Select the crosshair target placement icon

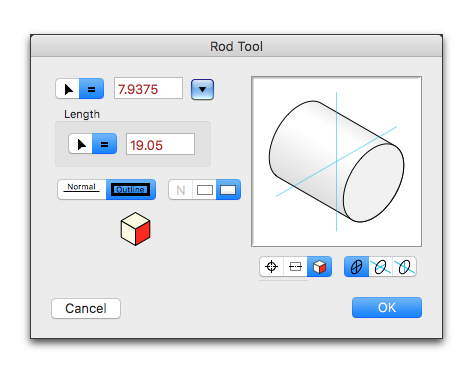tap(271, 267)
